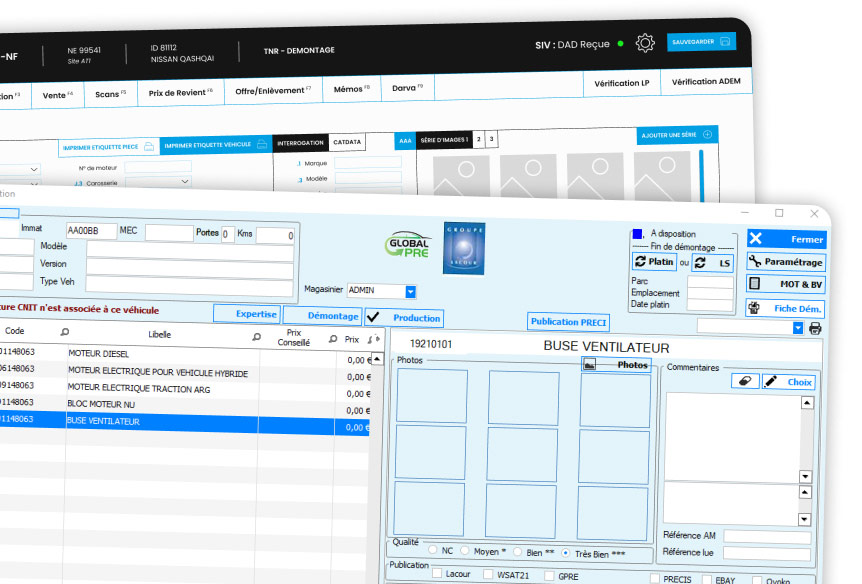The image size is (862, 584).
Task: Select Moyen quality radio button
Action: click(465, 550)
